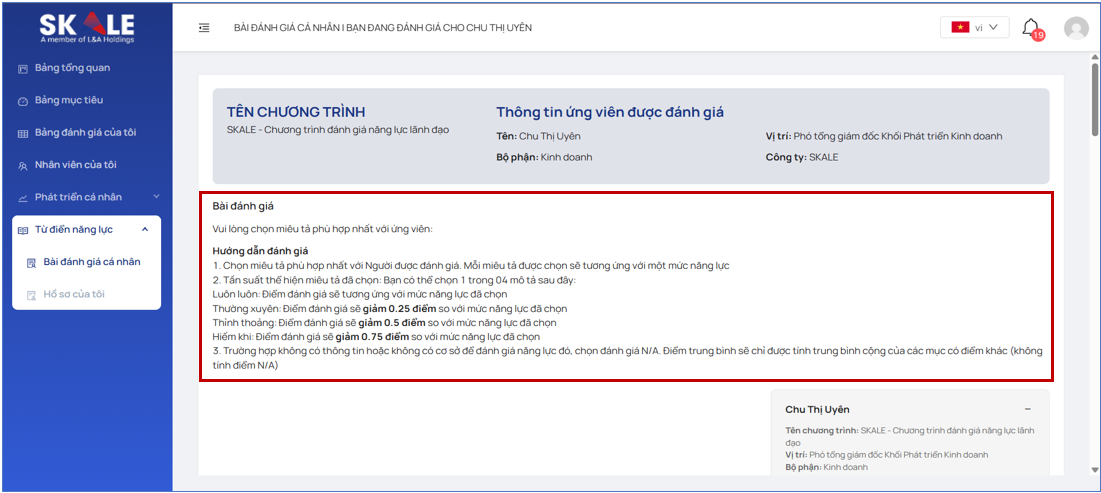1101x493 pixels.
Task: Open Bảng tổng quan menu item
Action: coord(72,68)
